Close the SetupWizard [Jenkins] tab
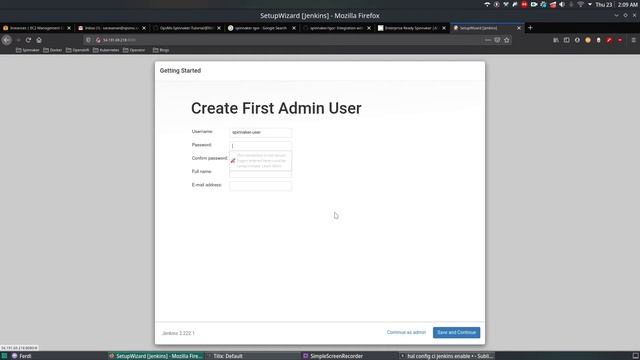 coord(519,28)
